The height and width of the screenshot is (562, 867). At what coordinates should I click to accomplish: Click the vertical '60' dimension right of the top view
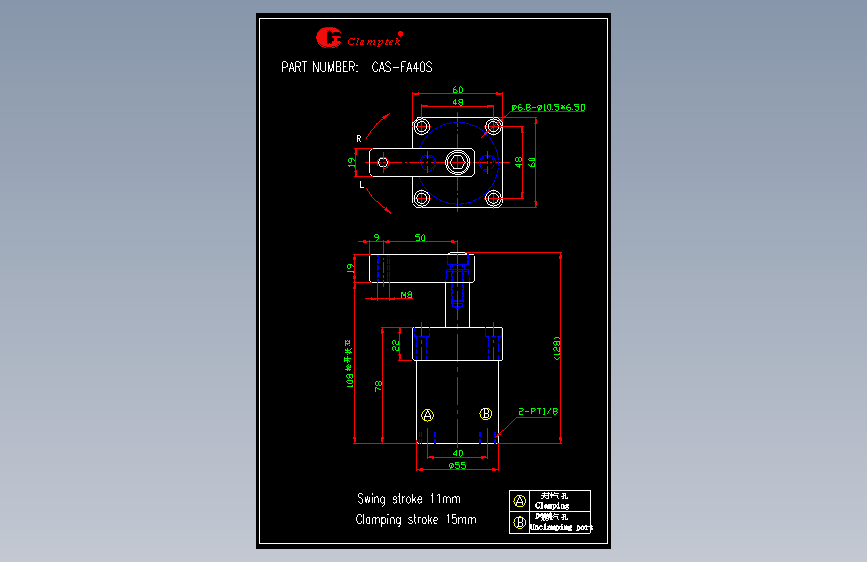pyautogui.click(x=531, y=162)
